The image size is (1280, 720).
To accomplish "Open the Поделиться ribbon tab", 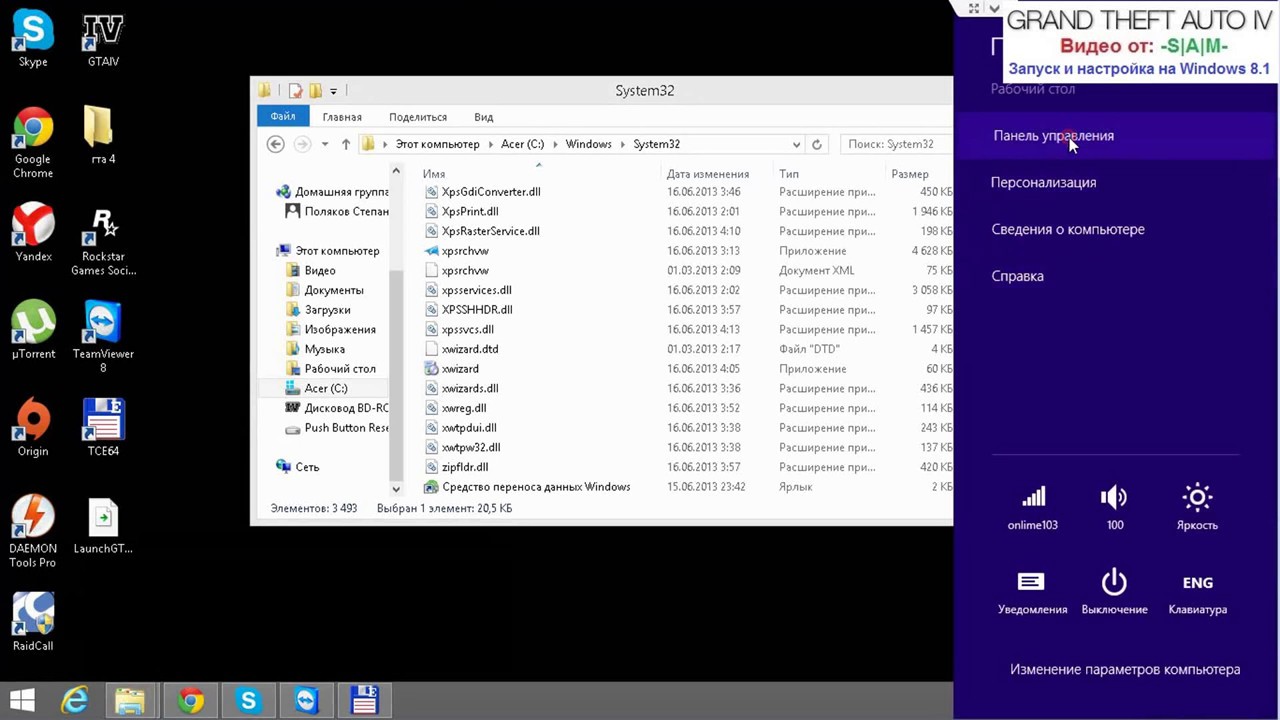I will tap(418, 117).
